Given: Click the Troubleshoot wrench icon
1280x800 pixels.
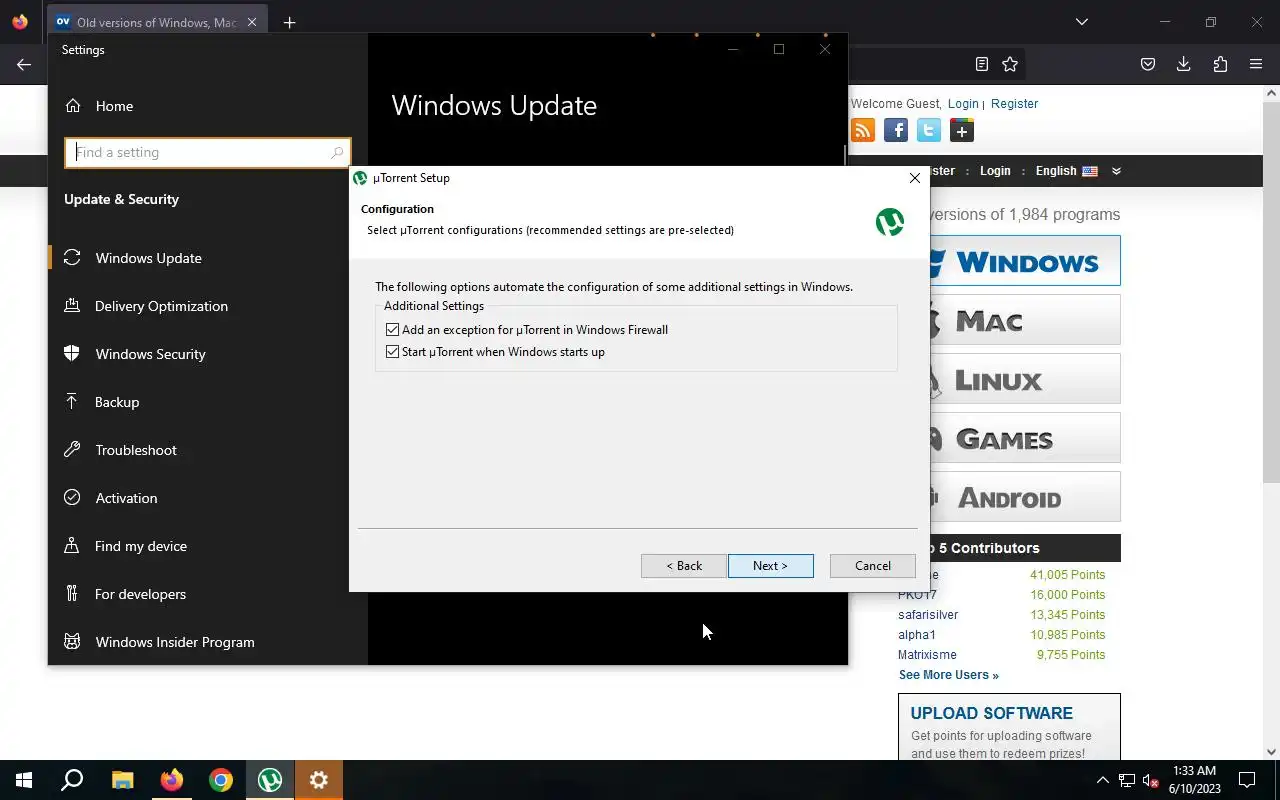Looking at the screenshot, I should click(x=72, y=449).
